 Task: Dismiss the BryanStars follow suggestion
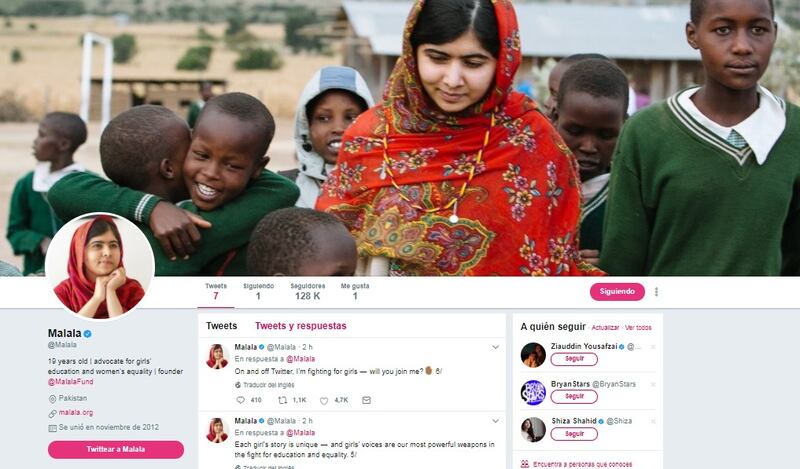653,384
